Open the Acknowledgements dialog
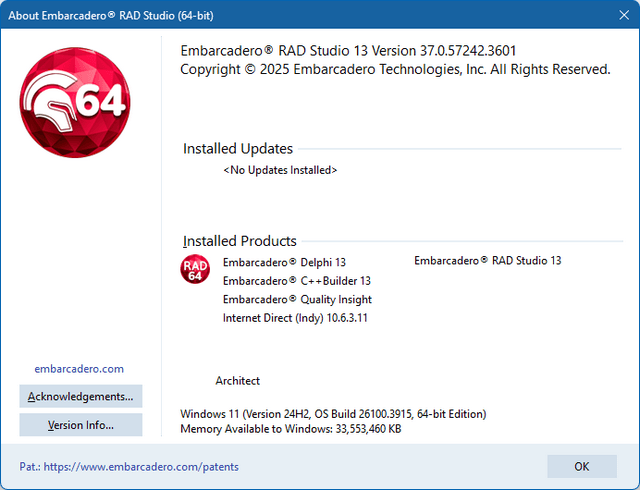This screenshot has width=640, height=490. (80, 396)
